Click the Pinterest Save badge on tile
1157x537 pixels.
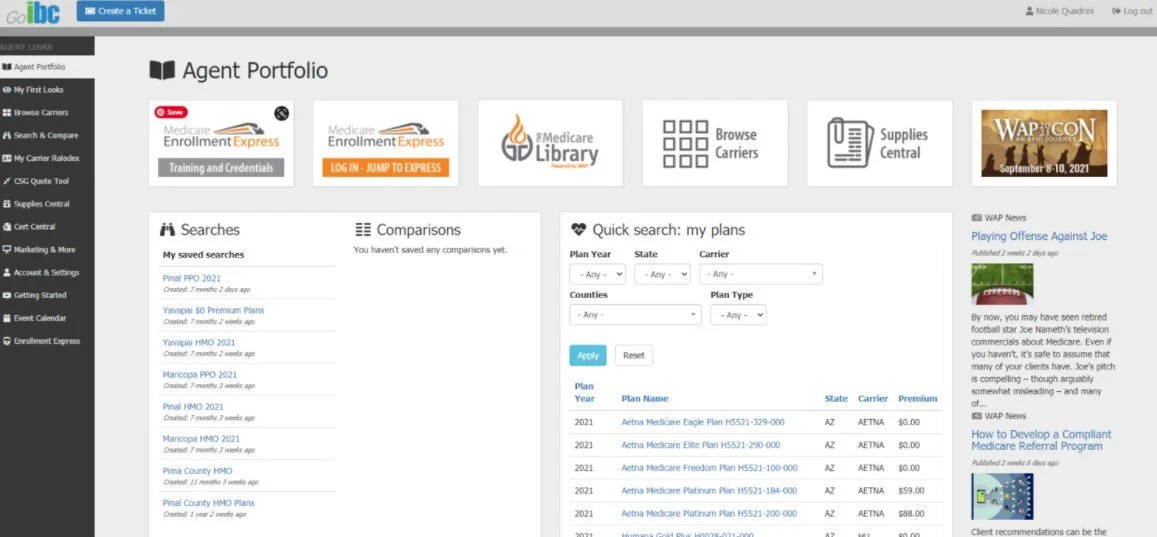point(170,112)
